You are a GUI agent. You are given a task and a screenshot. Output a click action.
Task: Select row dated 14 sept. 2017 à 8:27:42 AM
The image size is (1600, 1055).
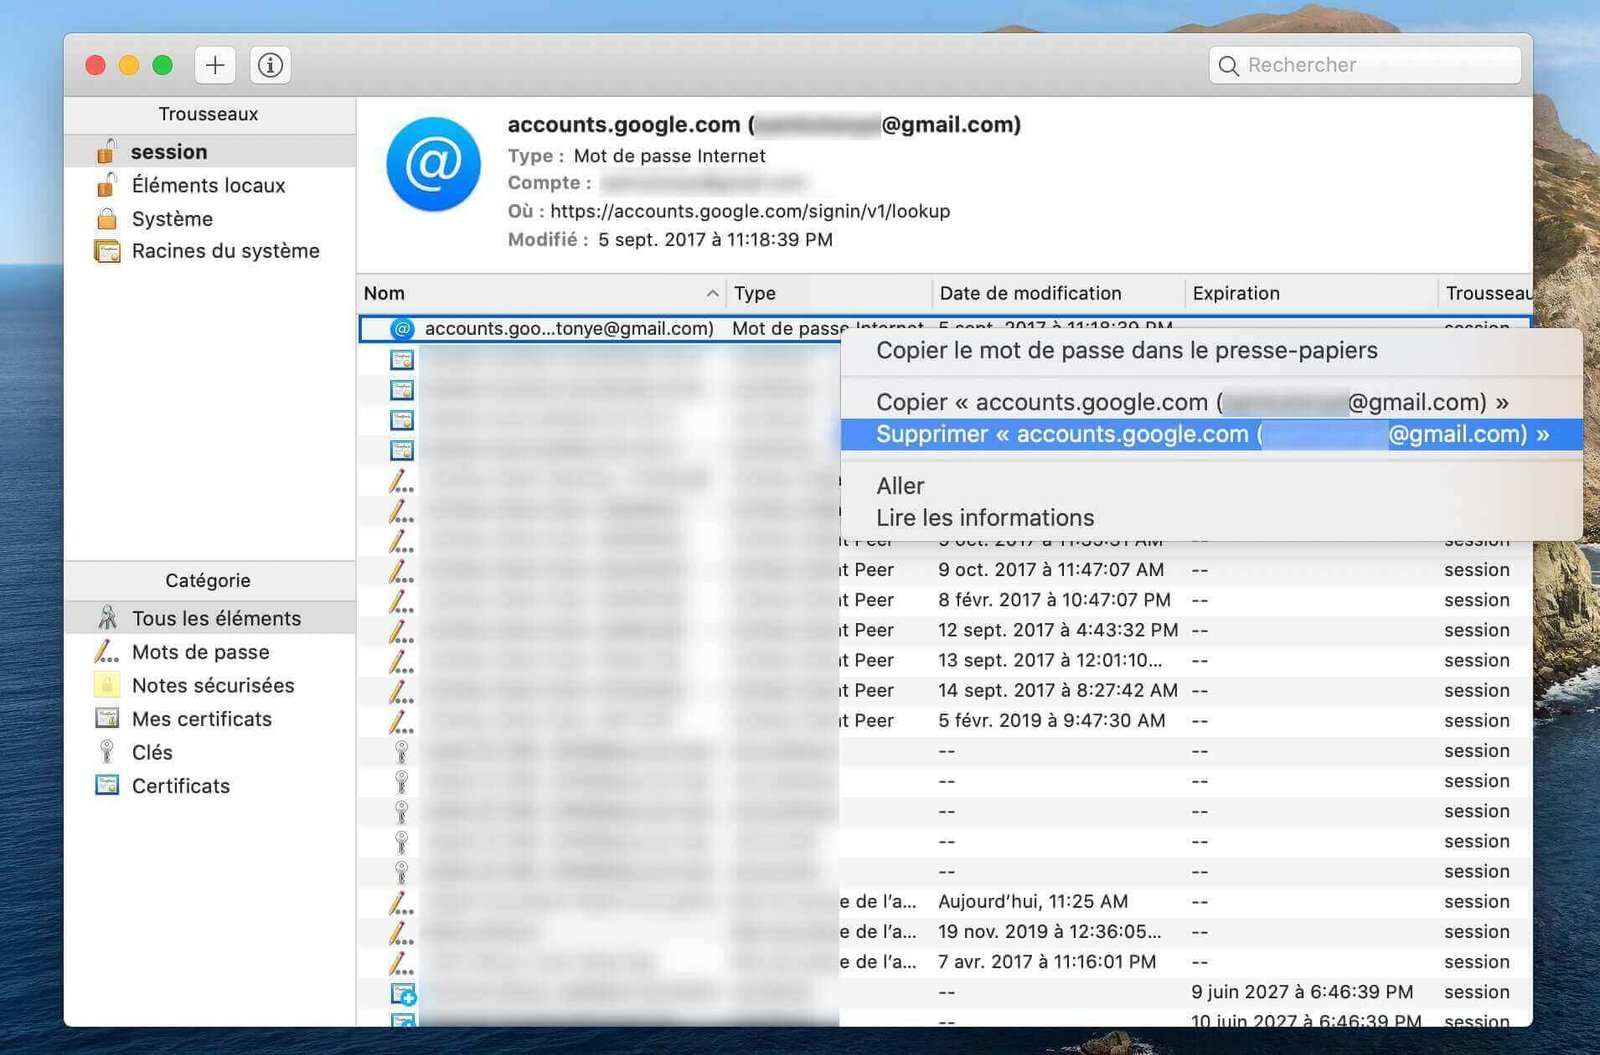pos(945,690)
